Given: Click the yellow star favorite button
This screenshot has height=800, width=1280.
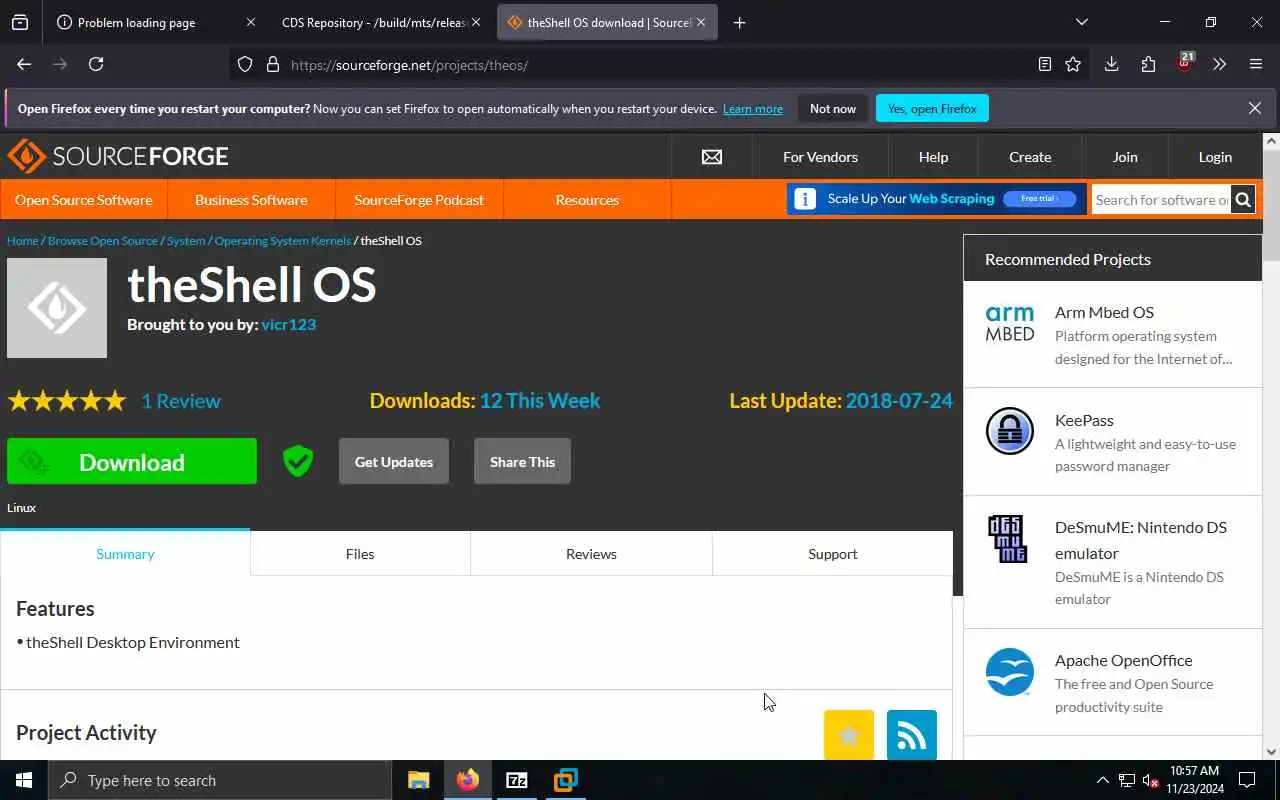Looking at the screenshot, I should 849,736.
